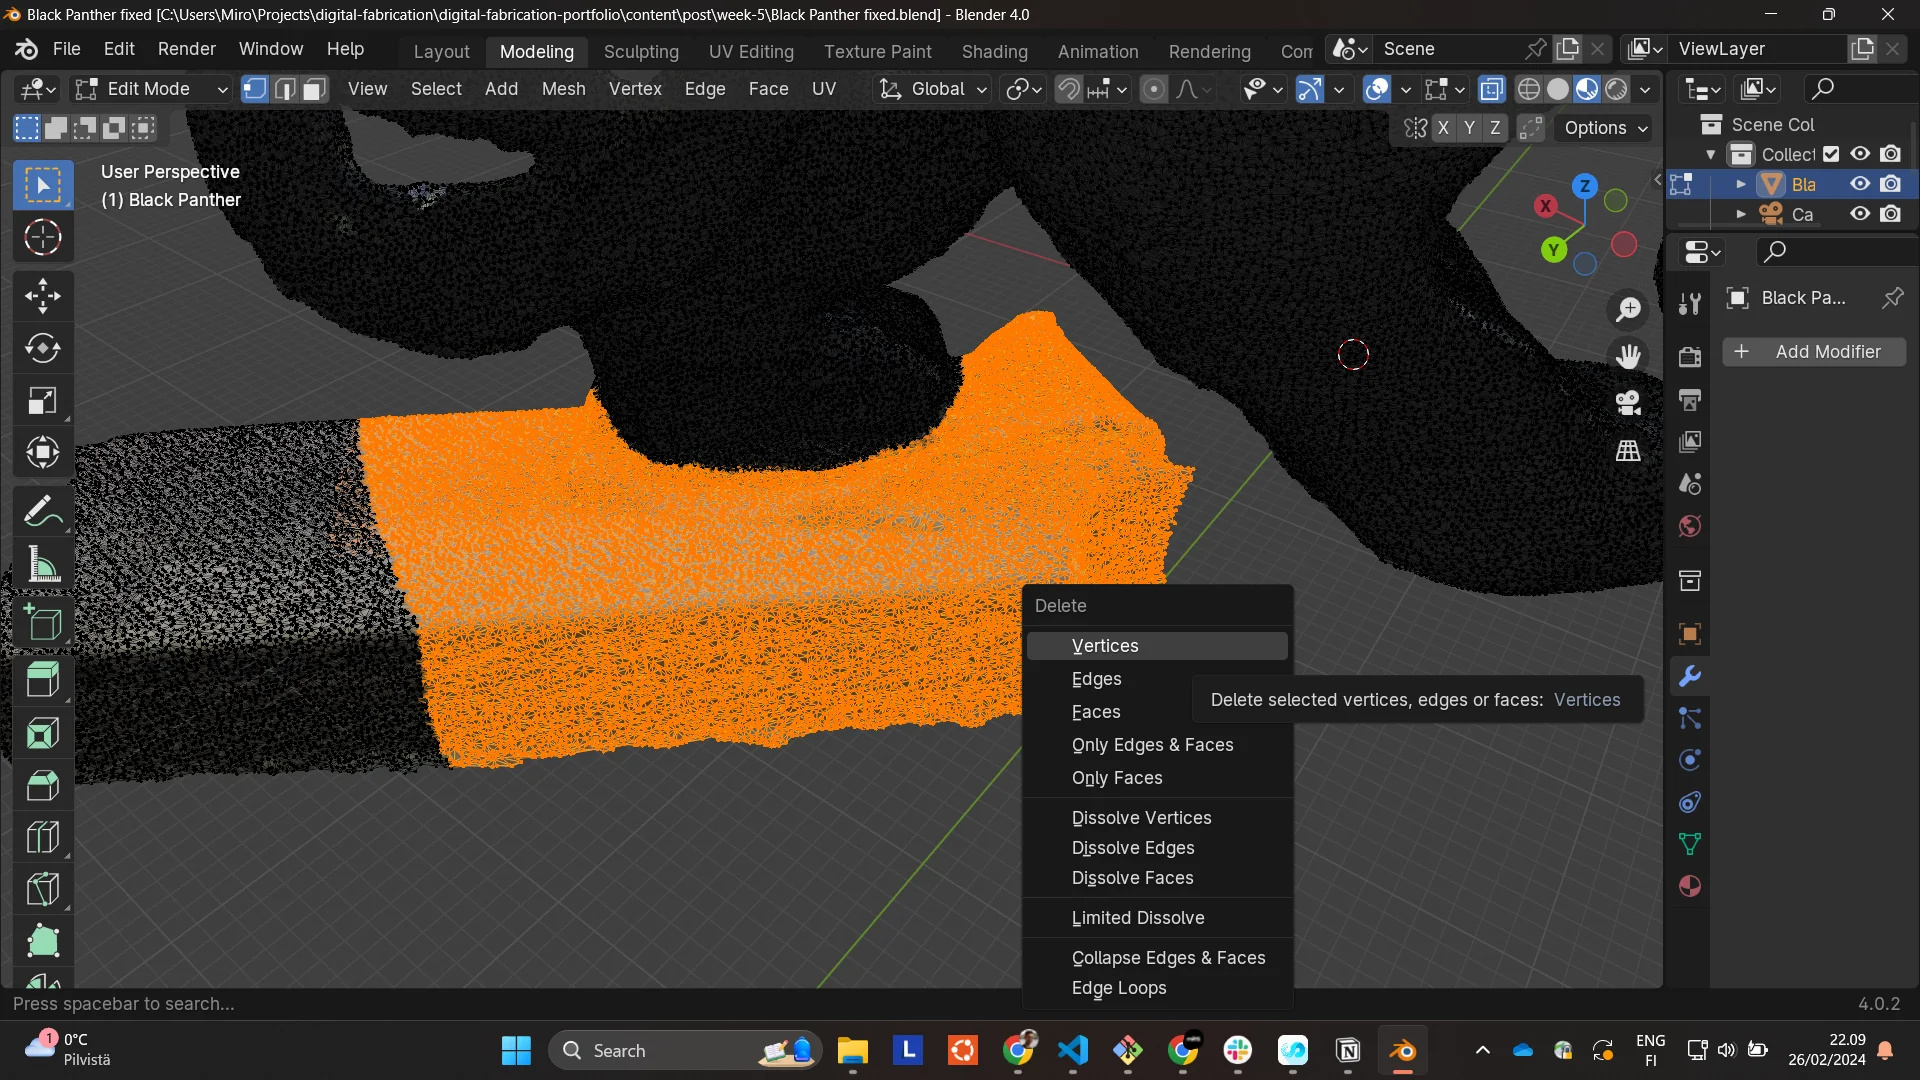Viewport: 1920px width, 1080px height.
Task: Toggle X-ray view
Action: tap(1491, 89)
